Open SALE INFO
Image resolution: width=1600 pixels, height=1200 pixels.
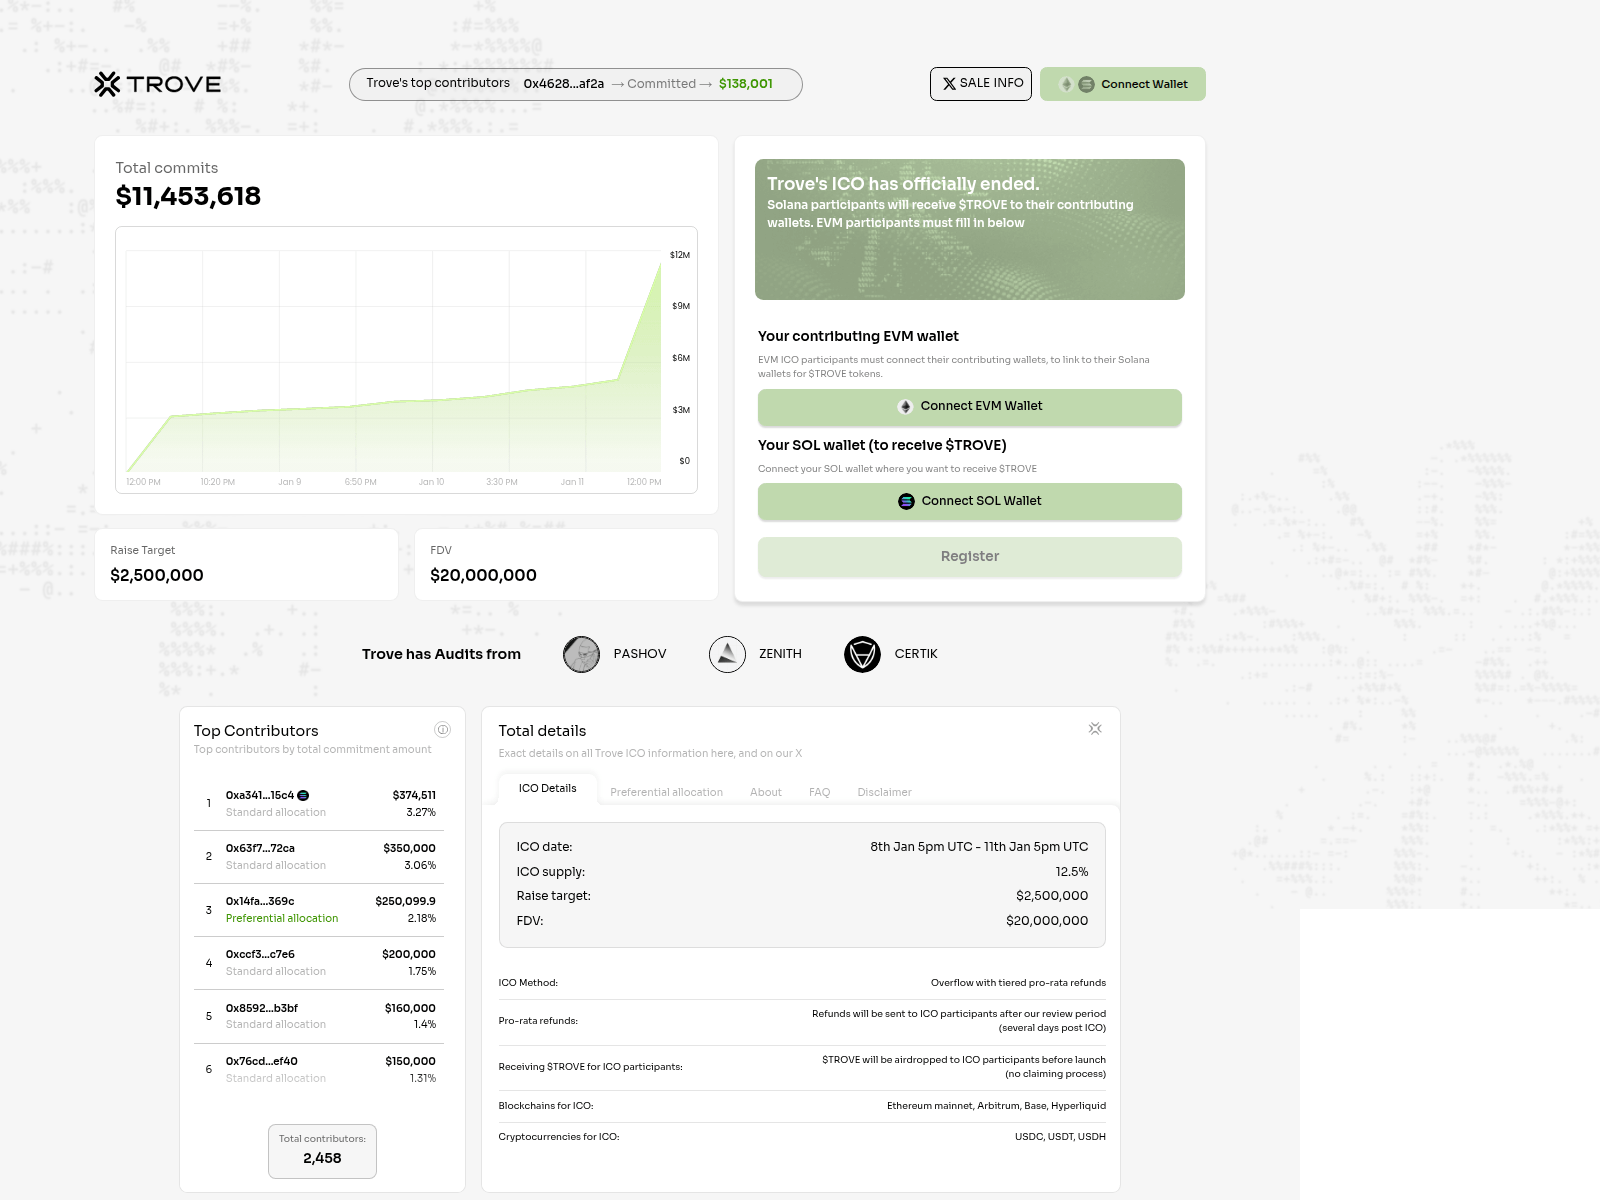(981, 84)
